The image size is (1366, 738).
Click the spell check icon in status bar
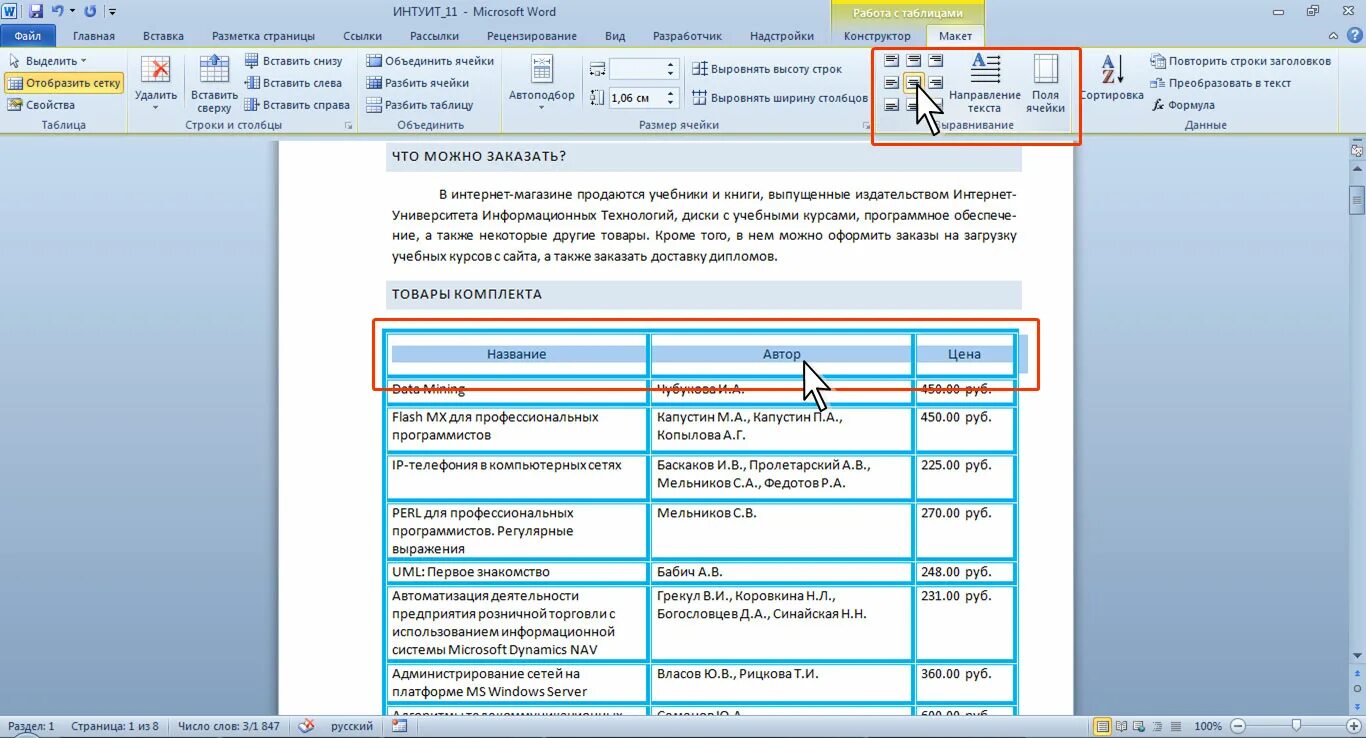pyautogui.click(x=306, y=726)
